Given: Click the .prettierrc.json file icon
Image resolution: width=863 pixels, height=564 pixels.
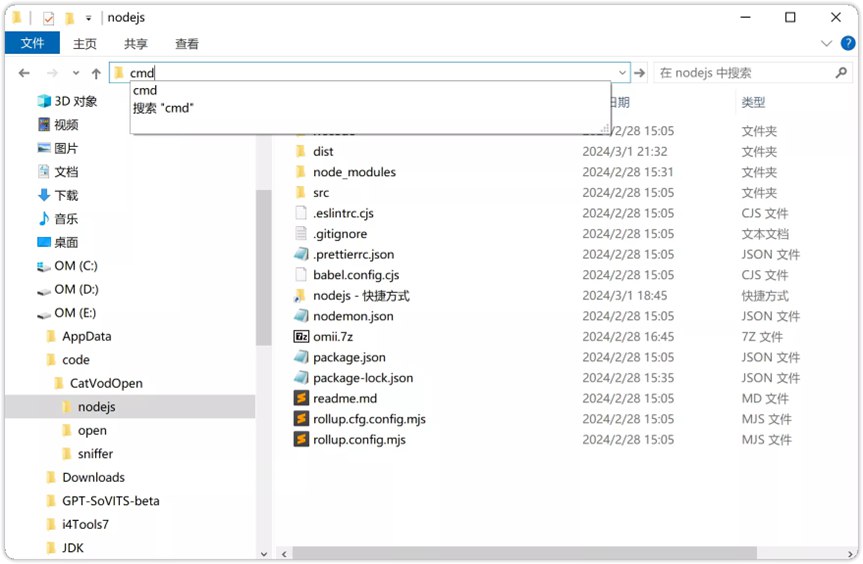Looking at the screenshot, I should [301, 254].
